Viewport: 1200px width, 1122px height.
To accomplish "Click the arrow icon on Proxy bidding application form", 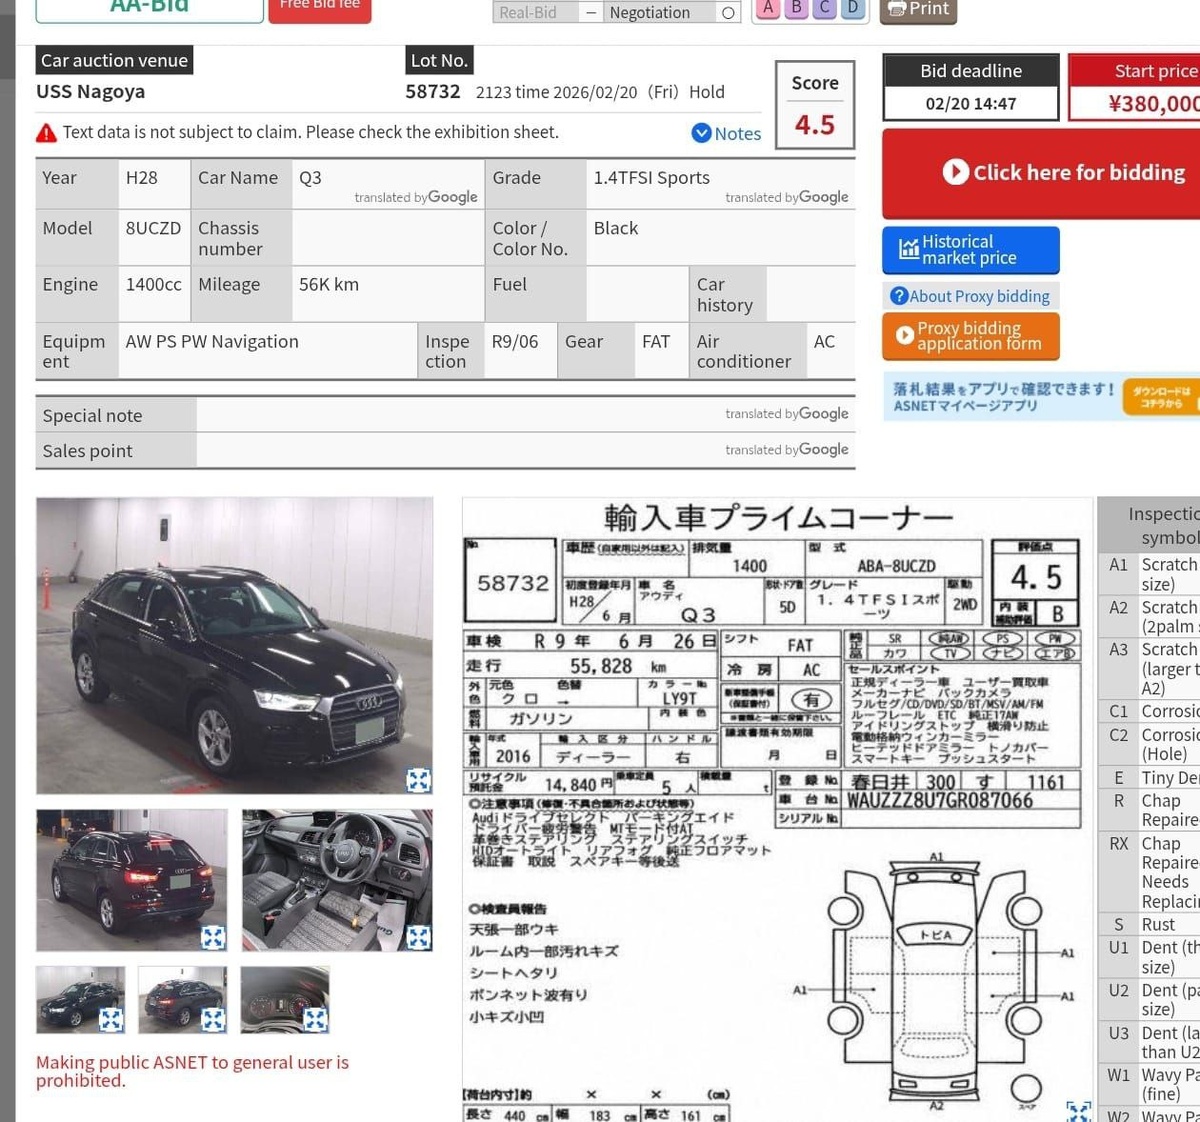I will point(905,336).
